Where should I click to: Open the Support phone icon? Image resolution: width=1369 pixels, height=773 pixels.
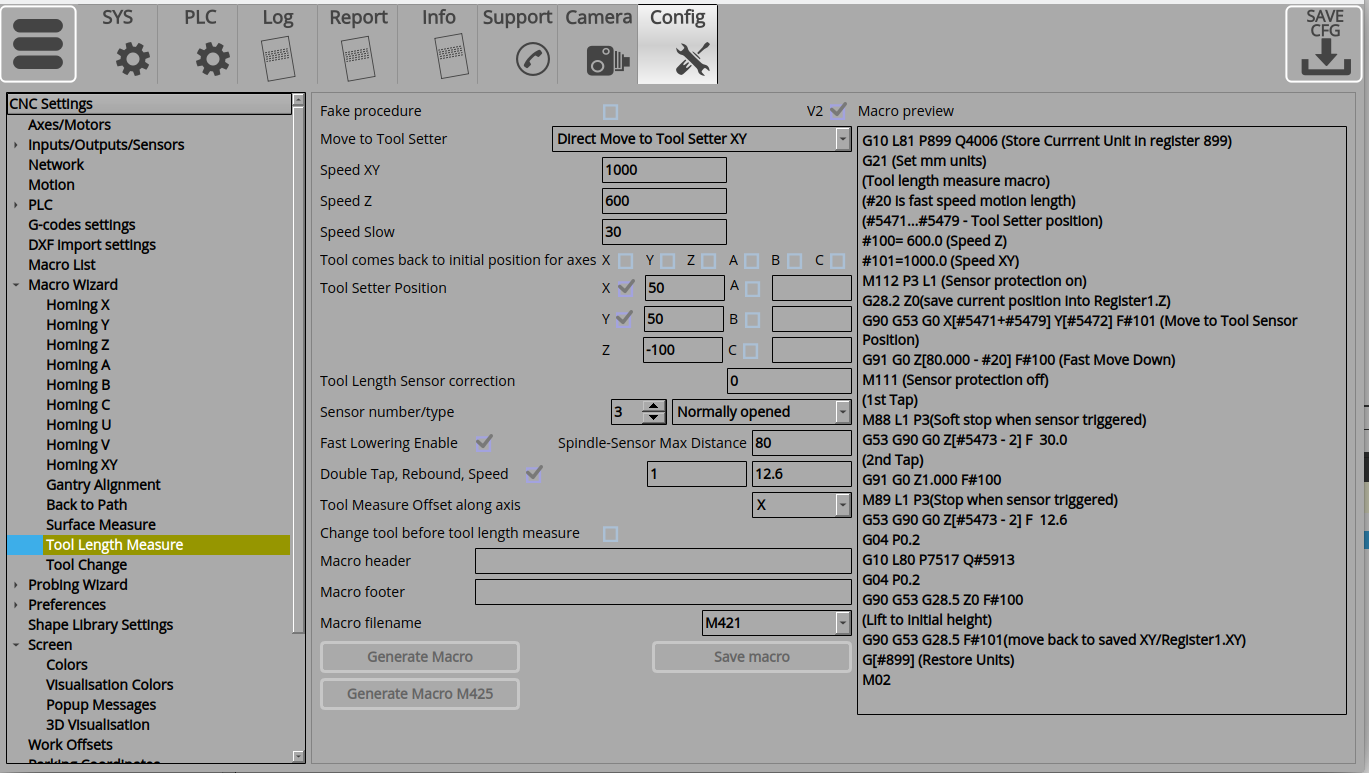532,60
